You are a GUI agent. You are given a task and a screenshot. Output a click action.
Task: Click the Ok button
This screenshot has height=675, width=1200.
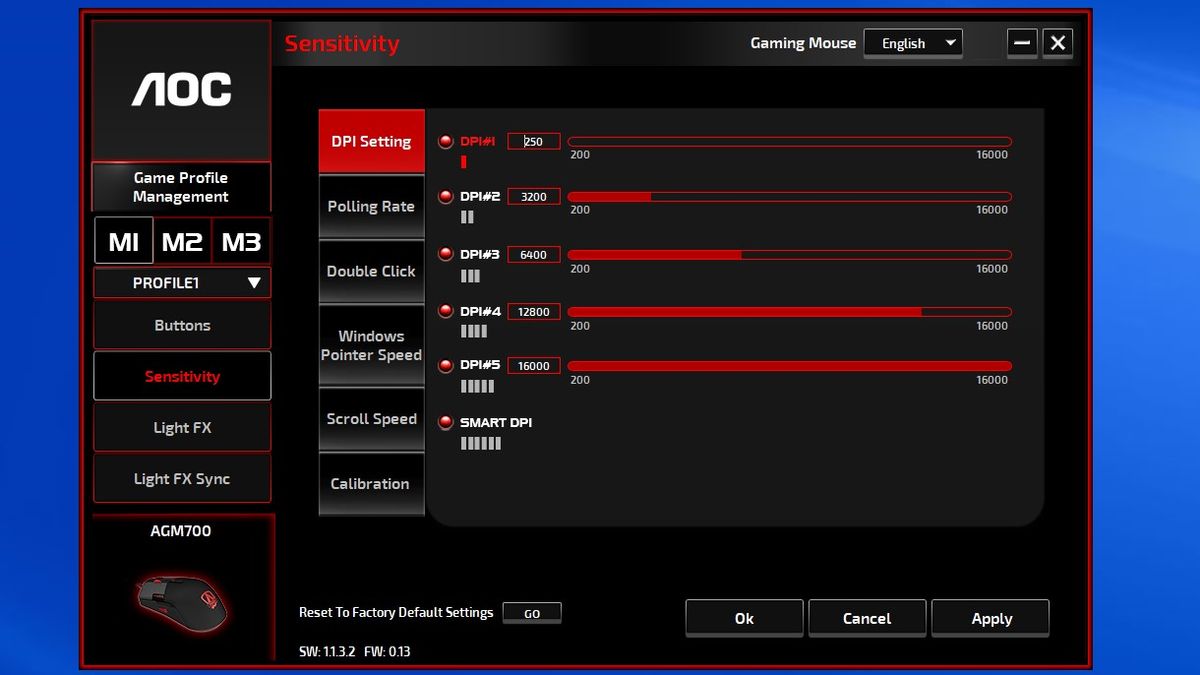point(744,618)
